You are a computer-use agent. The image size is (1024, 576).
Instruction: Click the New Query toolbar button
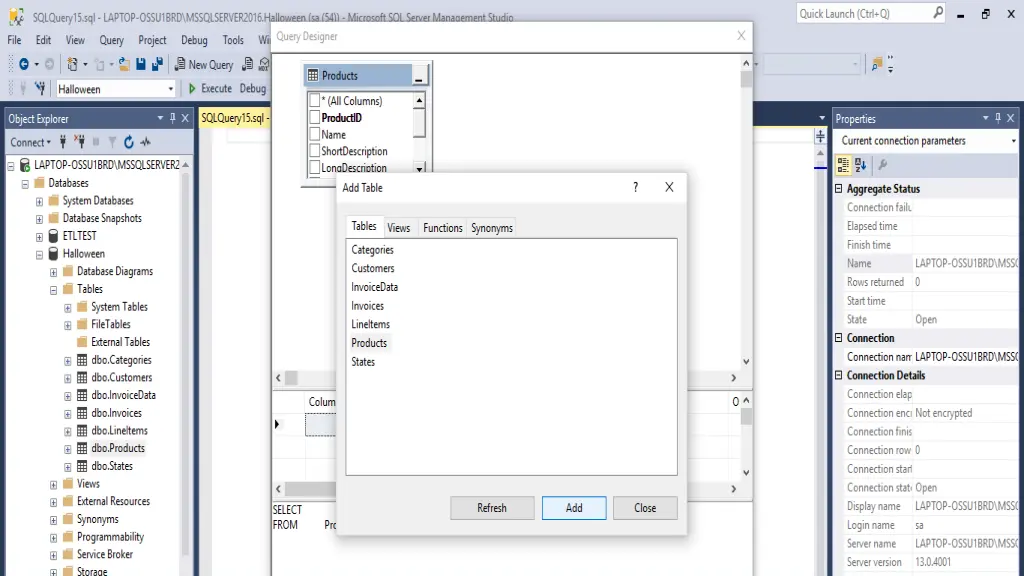click(204, 64)
